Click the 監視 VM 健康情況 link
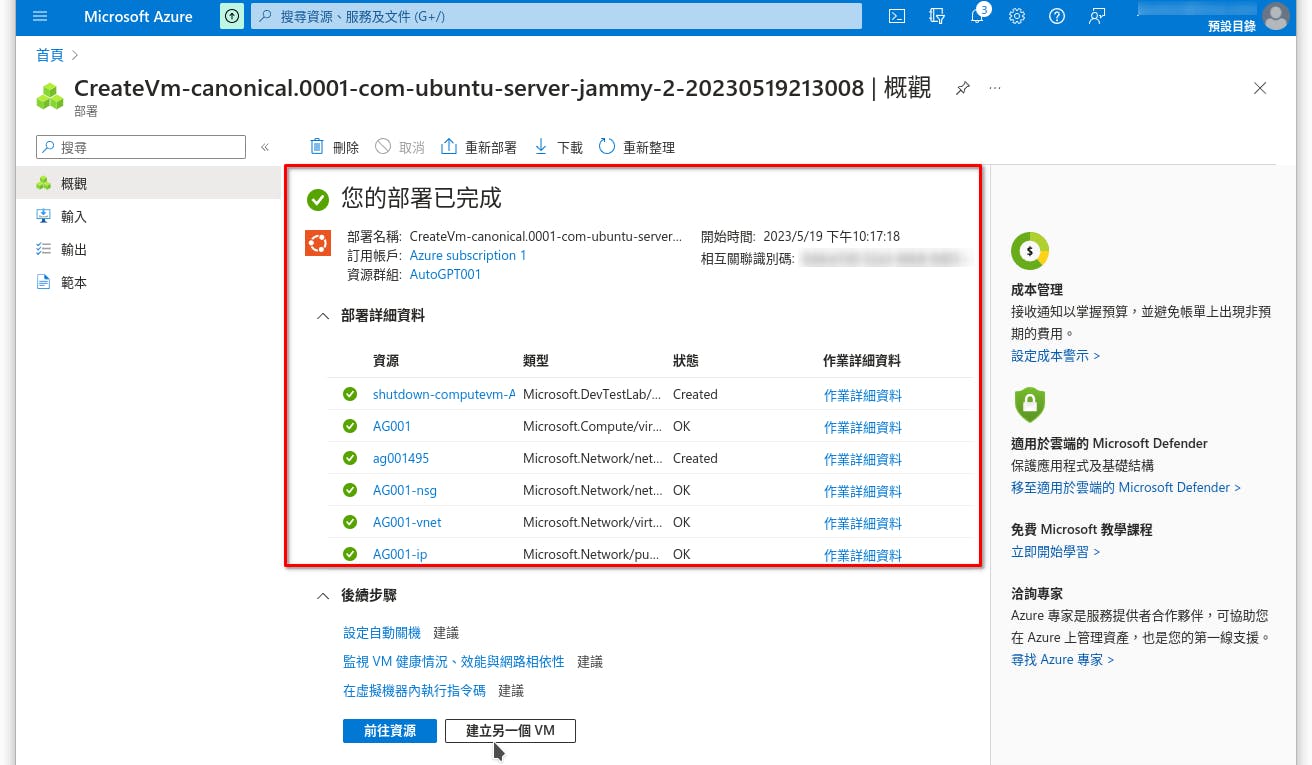Viewport: 1312px width, 765px height. pyautogui.click(x=454, y=662)
